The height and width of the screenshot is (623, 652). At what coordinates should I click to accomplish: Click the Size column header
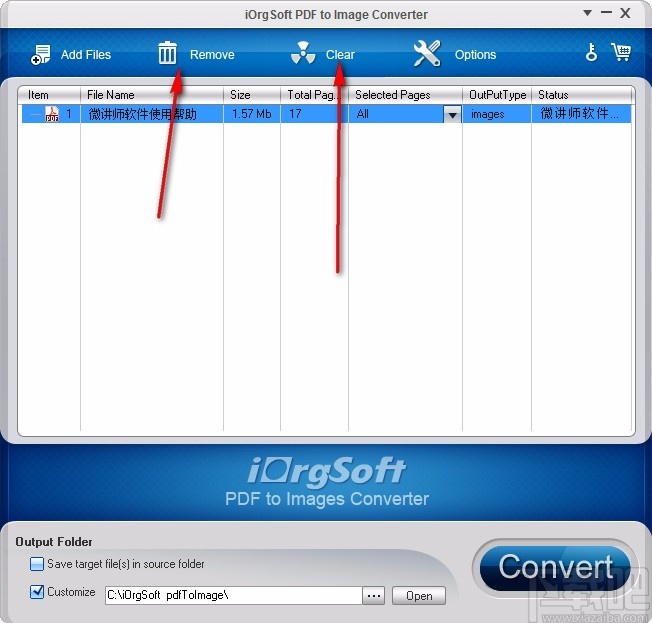click(252, 95)
